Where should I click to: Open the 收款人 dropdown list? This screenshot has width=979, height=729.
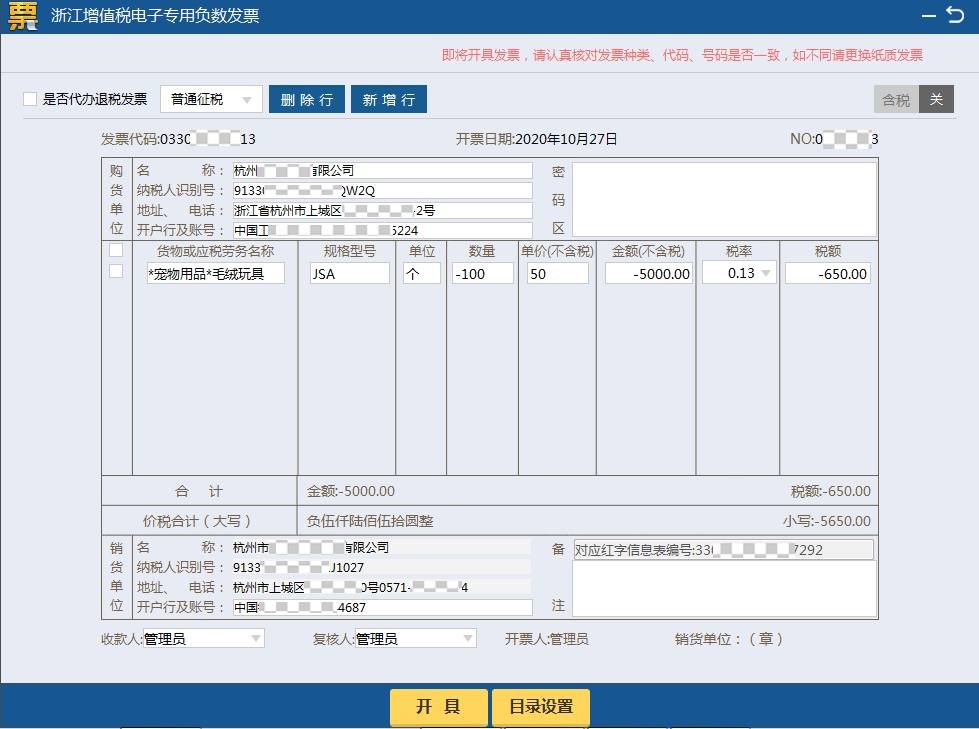tap(255, 638)
